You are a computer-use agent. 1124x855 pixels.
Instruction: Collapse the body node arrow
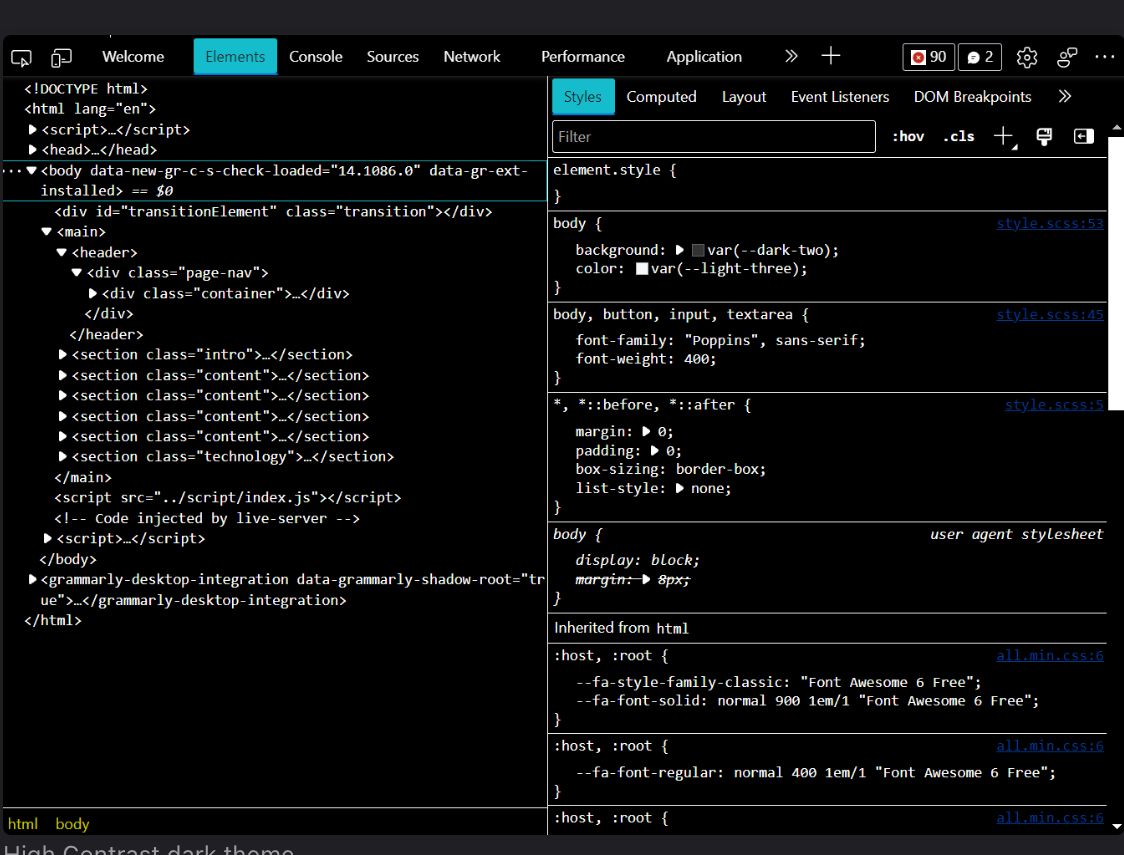pyautogui.click(x=32, y=171)
